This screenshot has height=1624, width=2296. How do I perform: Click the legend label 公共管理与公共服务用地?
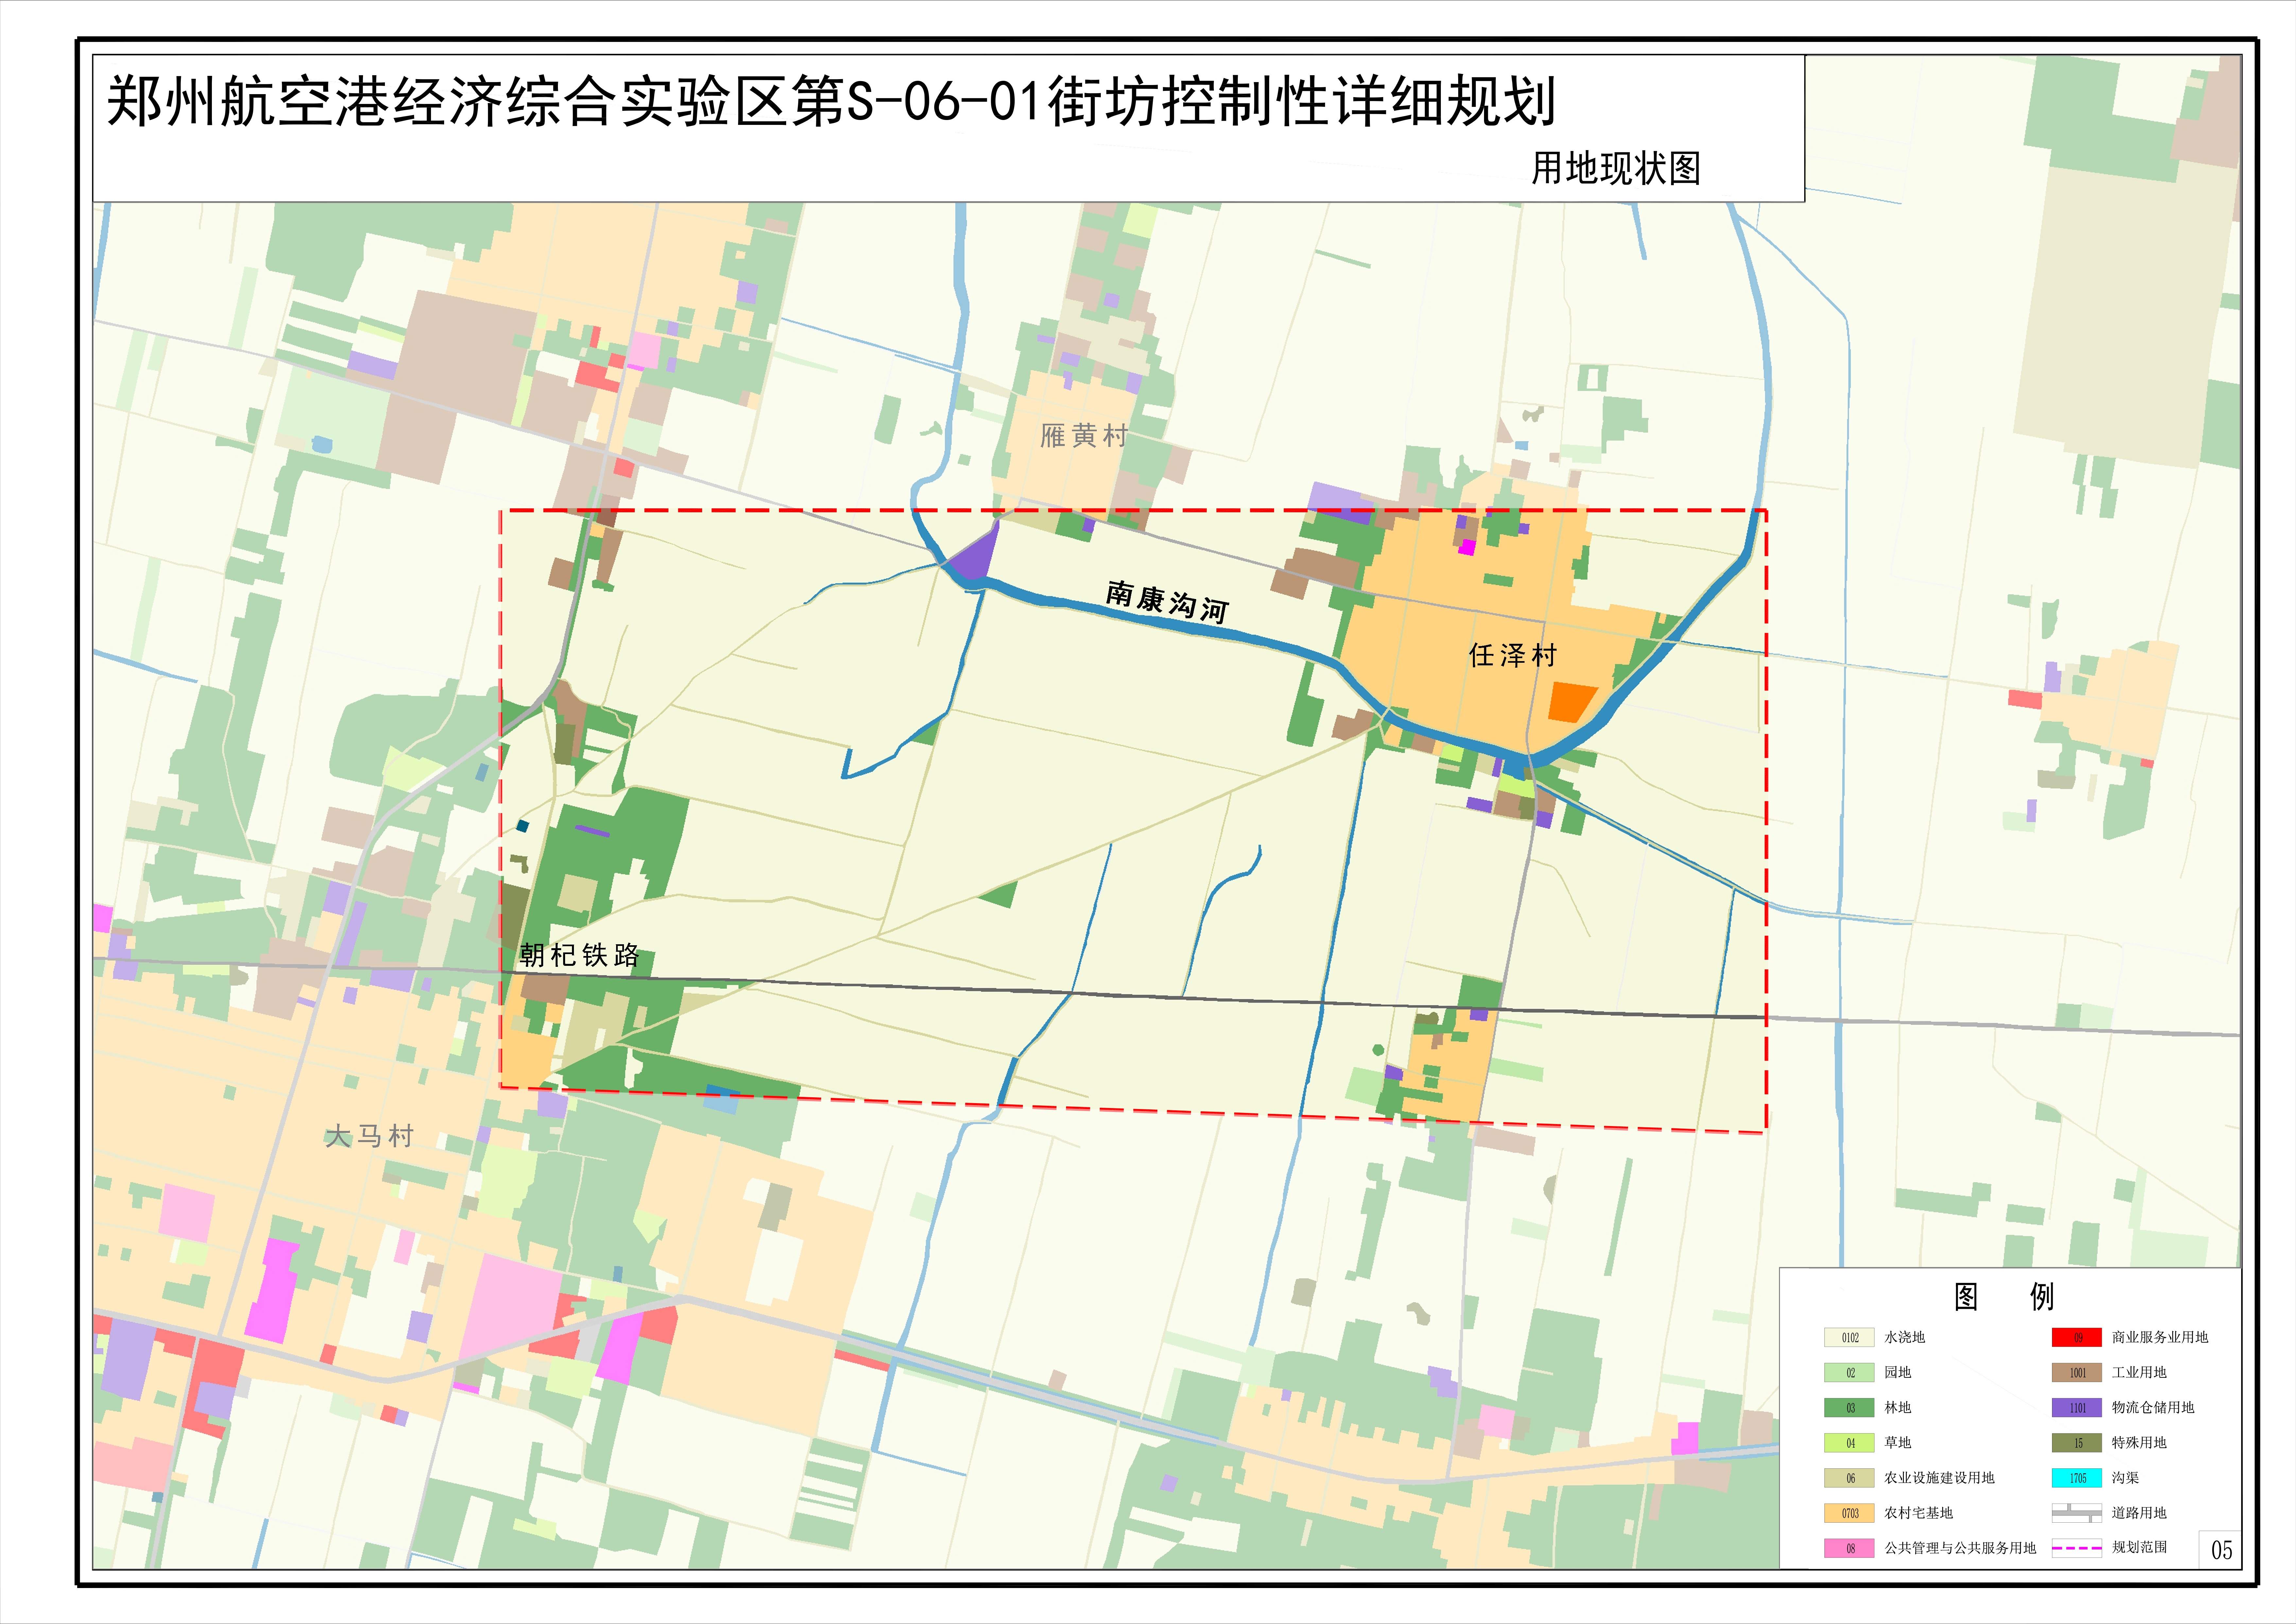tap(1960, 1548)
